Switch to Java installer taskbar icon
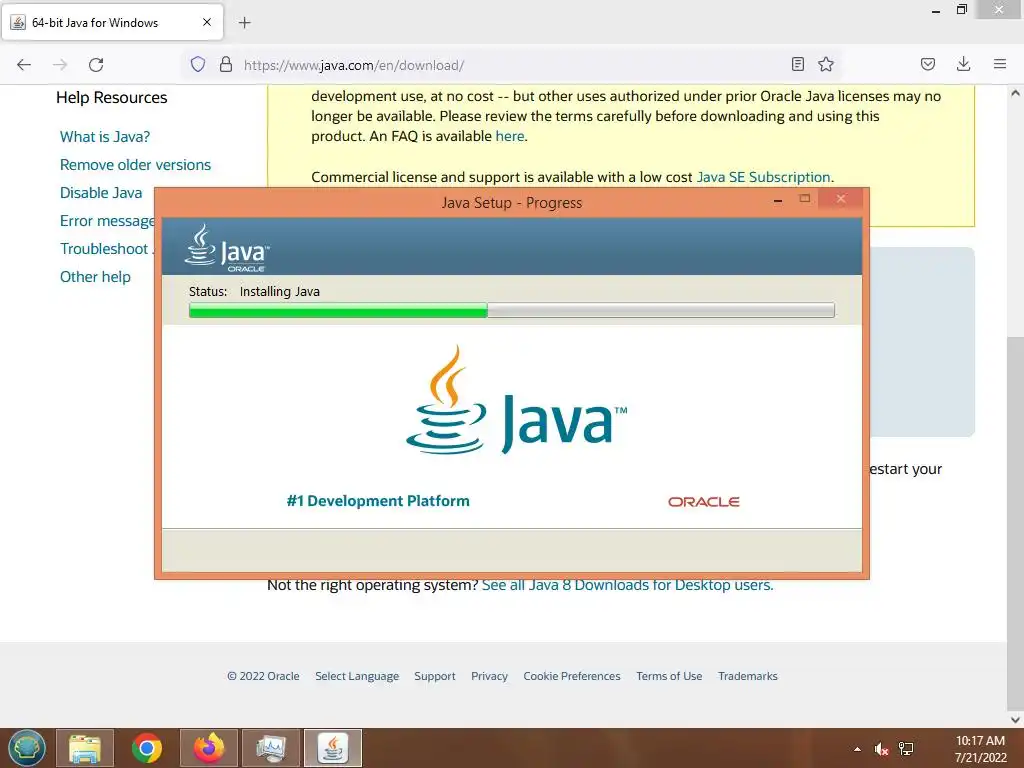The width and height of the screenshot is (1024, 768). tap(333, 748)
